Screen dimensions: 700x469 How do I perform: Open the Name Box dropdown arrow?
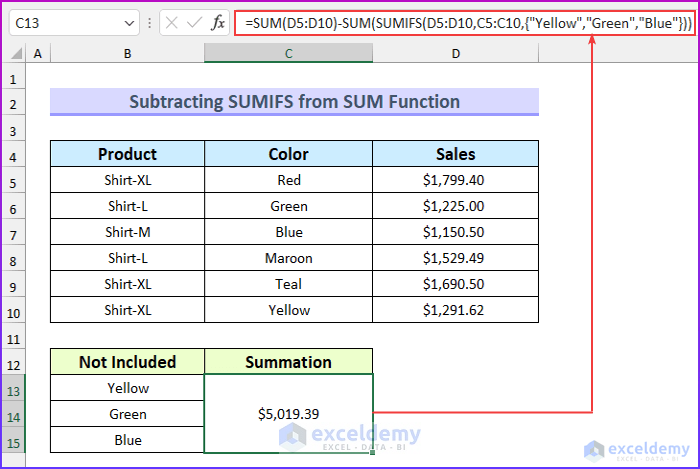pos(130,22)
